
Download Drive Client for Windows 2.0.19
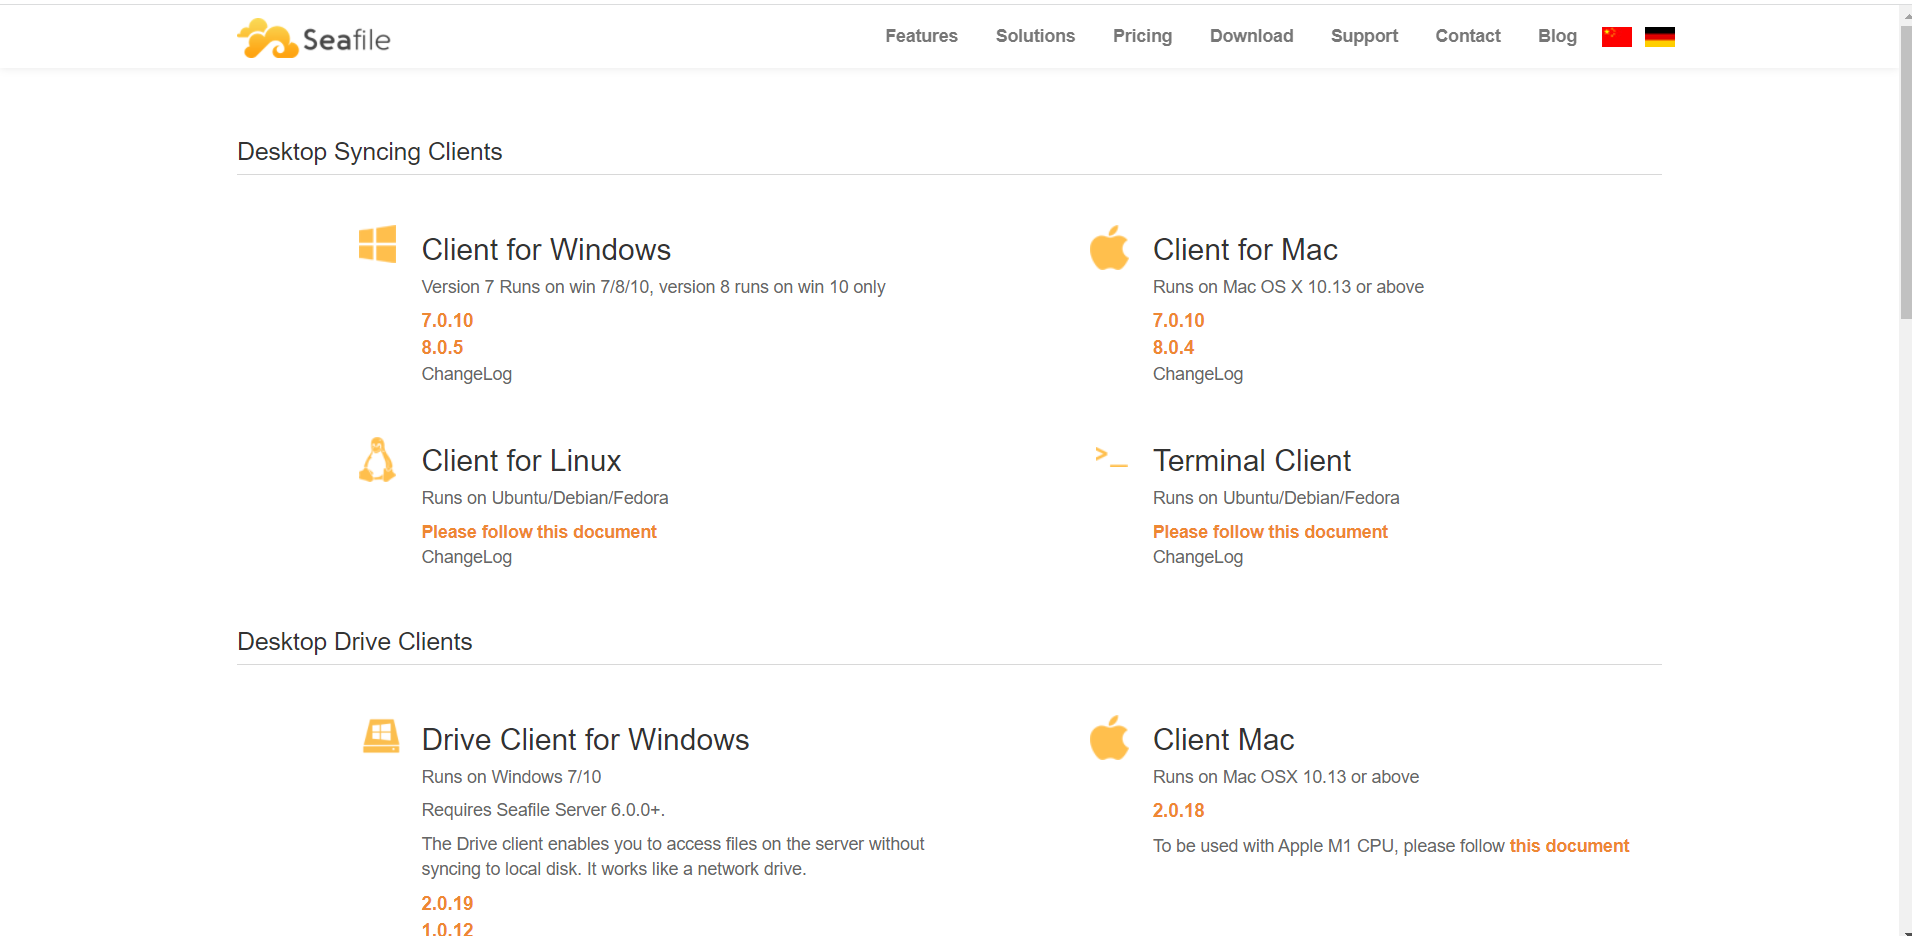[x=447, y=903]
